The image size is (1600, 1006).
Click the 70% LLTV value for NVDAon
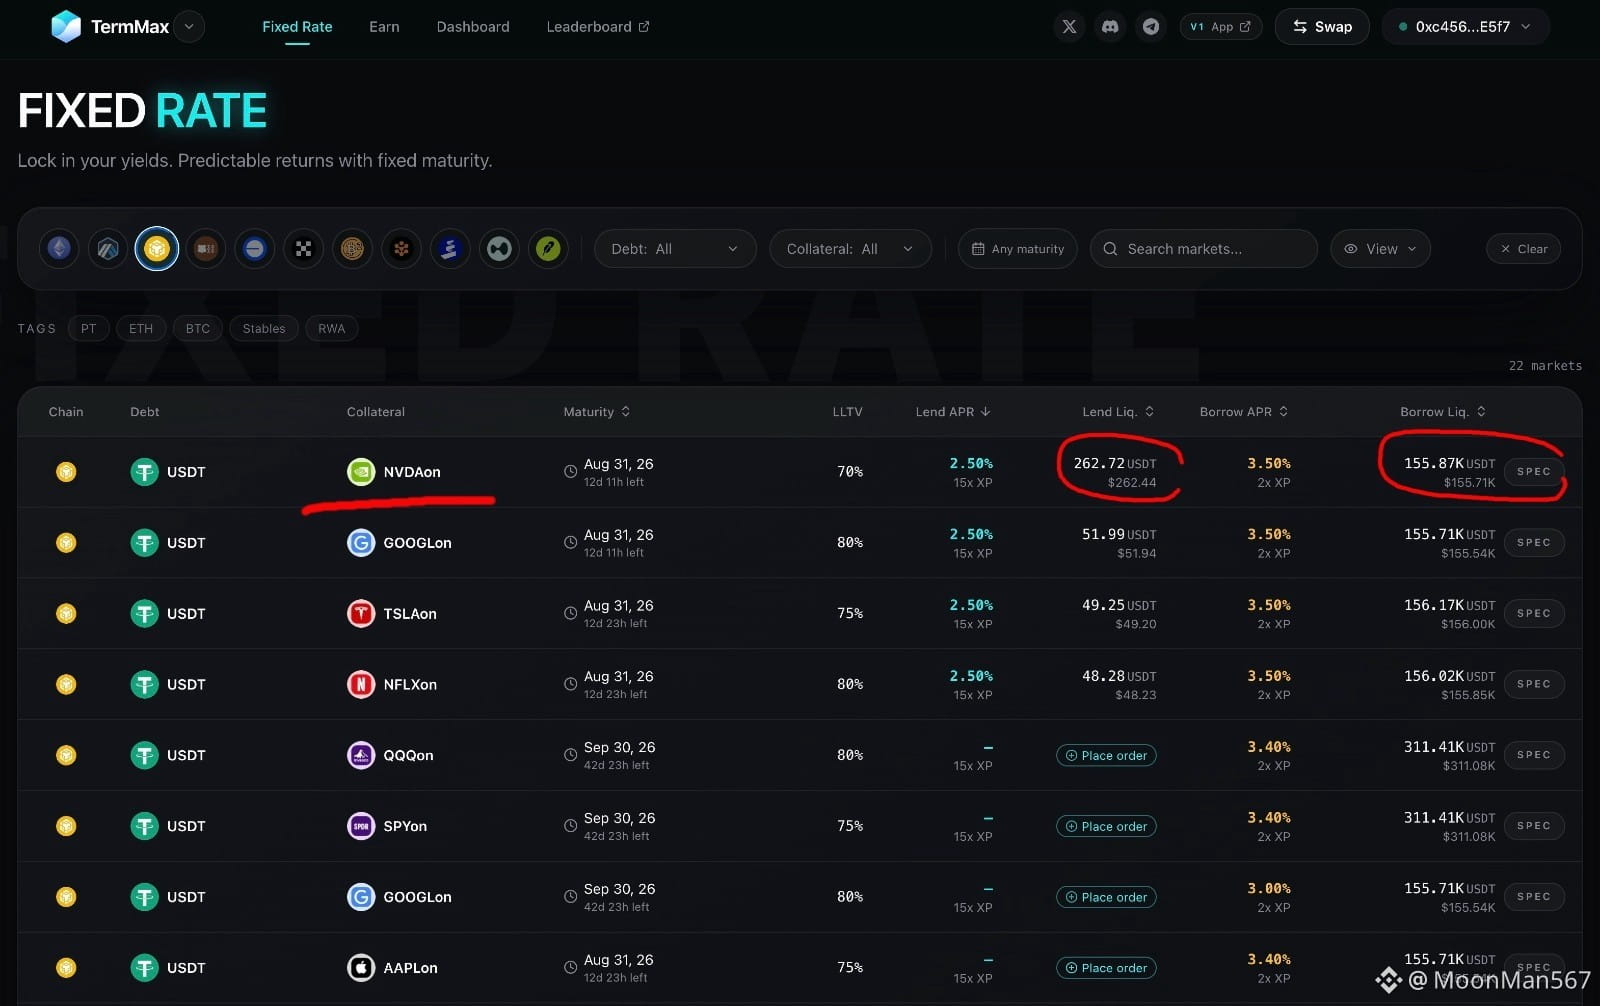(x=850, y=472)
